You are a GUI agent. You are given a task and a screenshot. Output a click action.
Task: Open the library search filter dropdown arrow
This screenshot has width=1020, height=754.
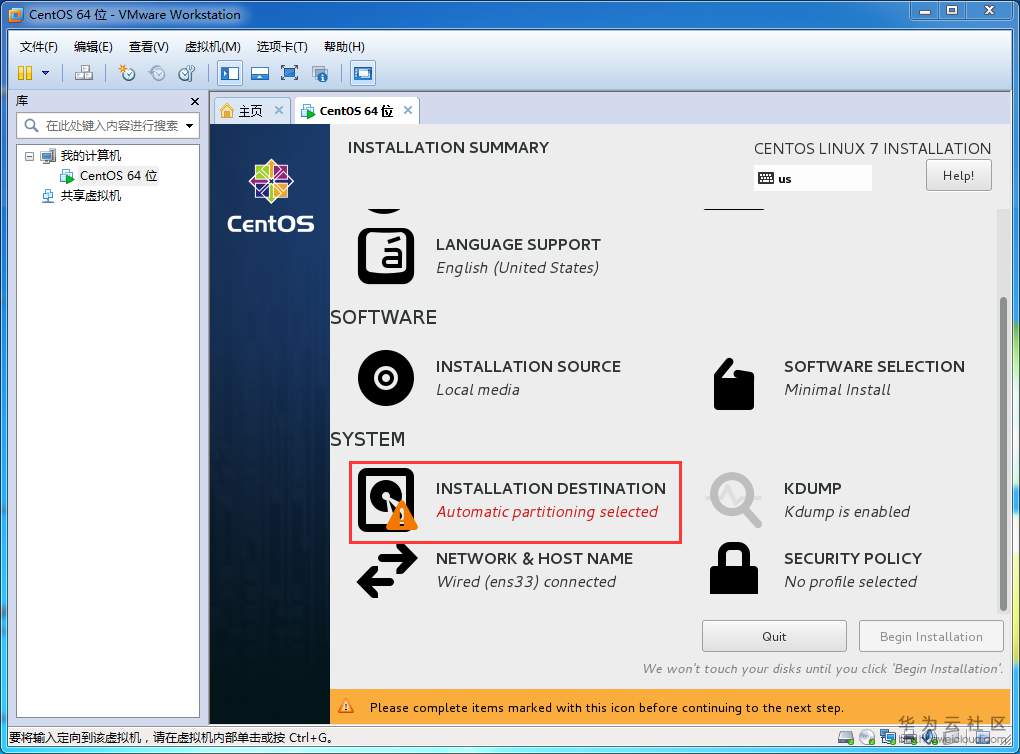pos(190,126)
